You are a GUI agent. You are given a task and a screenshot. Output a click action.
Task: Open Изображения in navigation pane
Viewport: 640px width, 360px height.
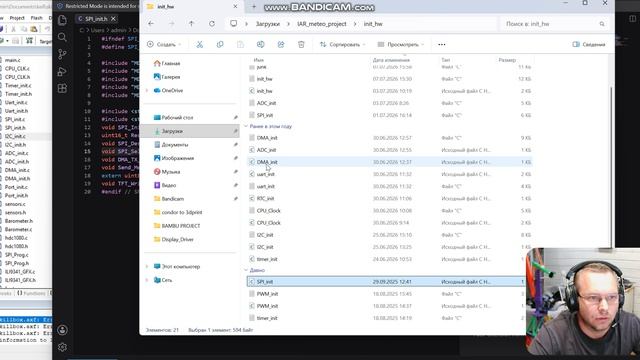(178, 158)
